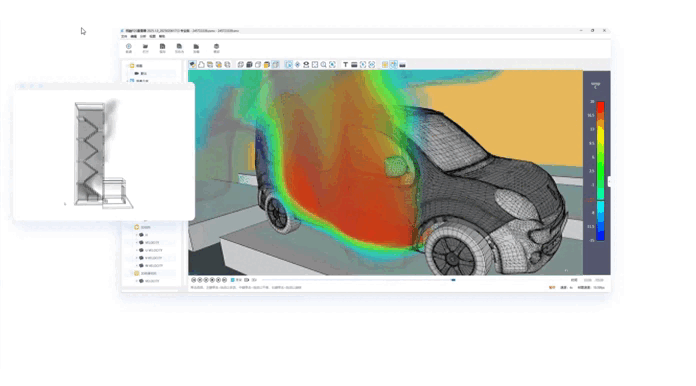This screenshot has height=386, width=696.
Task: Click the magnifier zoom tool icon
Action: (324, 65)
